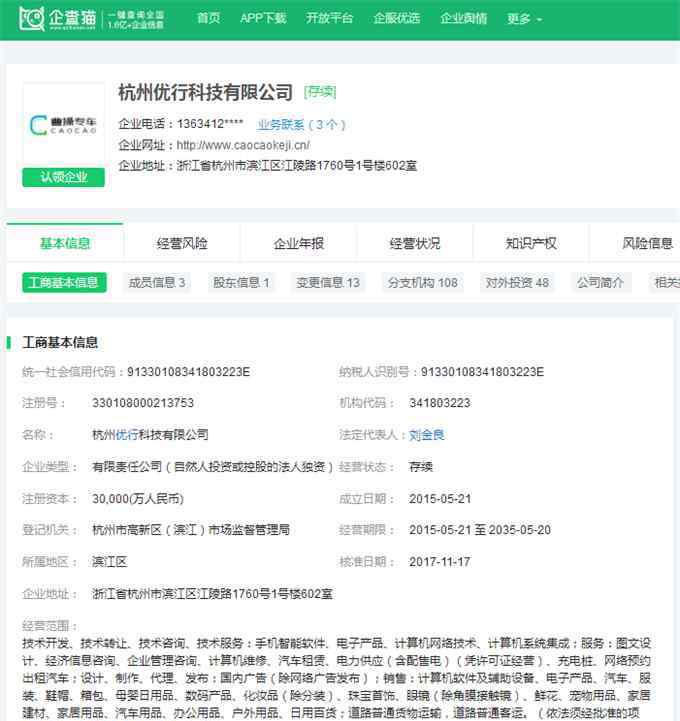
Task: Click registration number 330108000213753
Action: [143, 403]
